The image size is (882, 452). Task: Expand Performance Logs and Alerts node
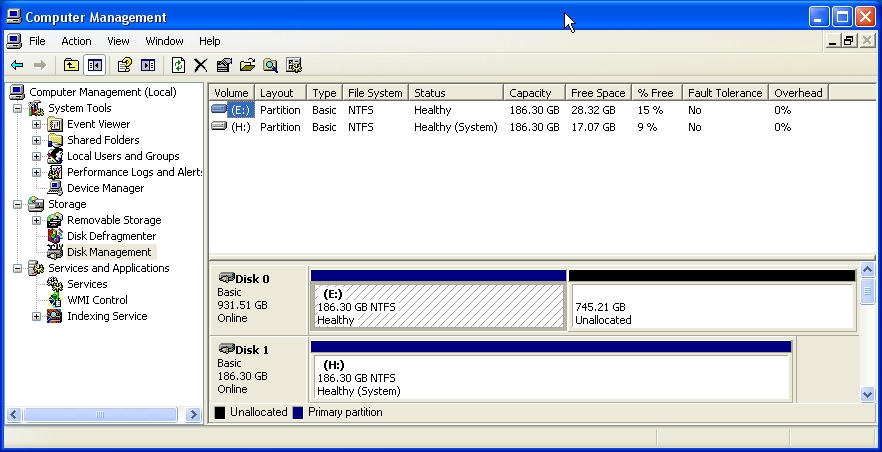click(37, 173)
